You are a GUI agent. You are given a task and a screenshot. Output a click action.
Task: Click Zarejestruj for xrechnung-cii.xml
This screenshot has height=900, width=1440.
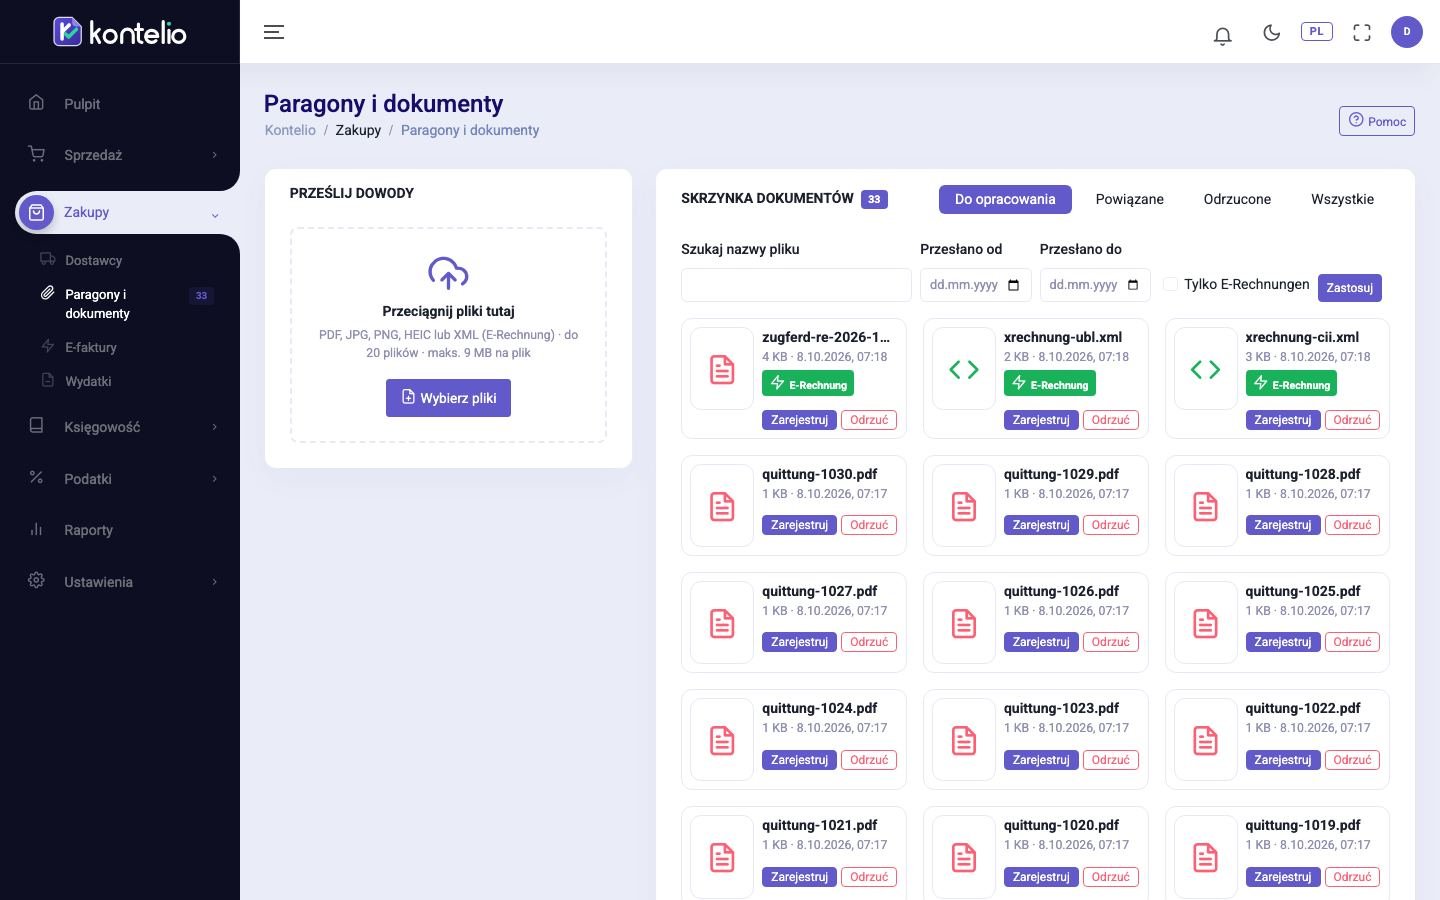[1283, 420]
